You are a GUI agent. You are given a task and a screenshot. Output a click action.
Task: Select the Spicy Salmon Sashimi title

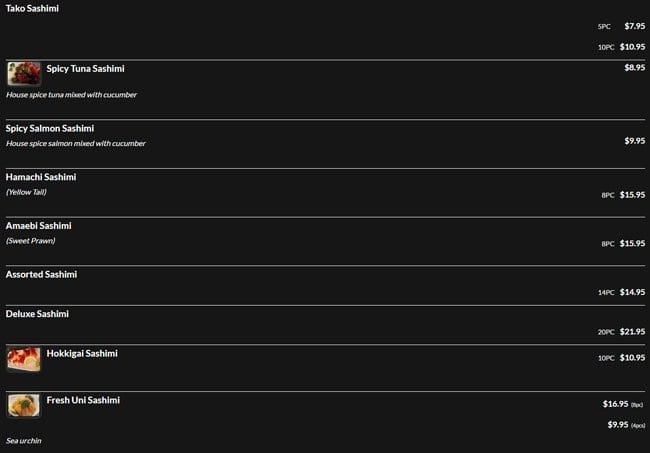point(50,128)
